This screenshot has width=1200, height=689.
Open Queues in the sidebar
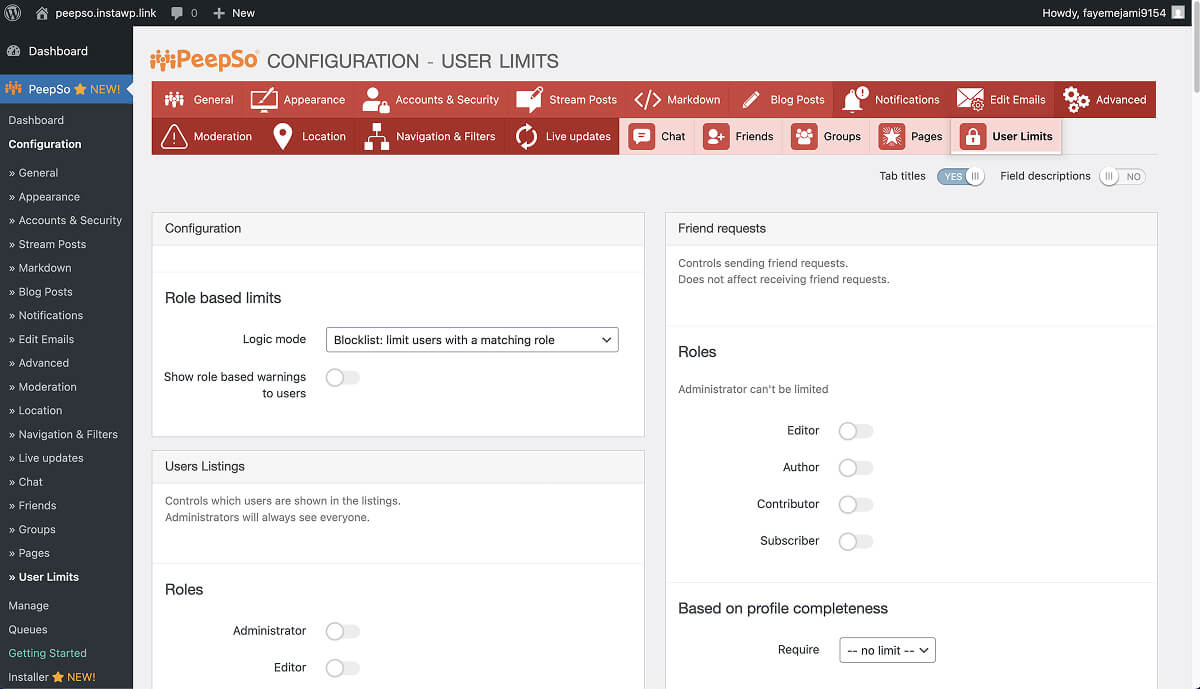[28, 629]
